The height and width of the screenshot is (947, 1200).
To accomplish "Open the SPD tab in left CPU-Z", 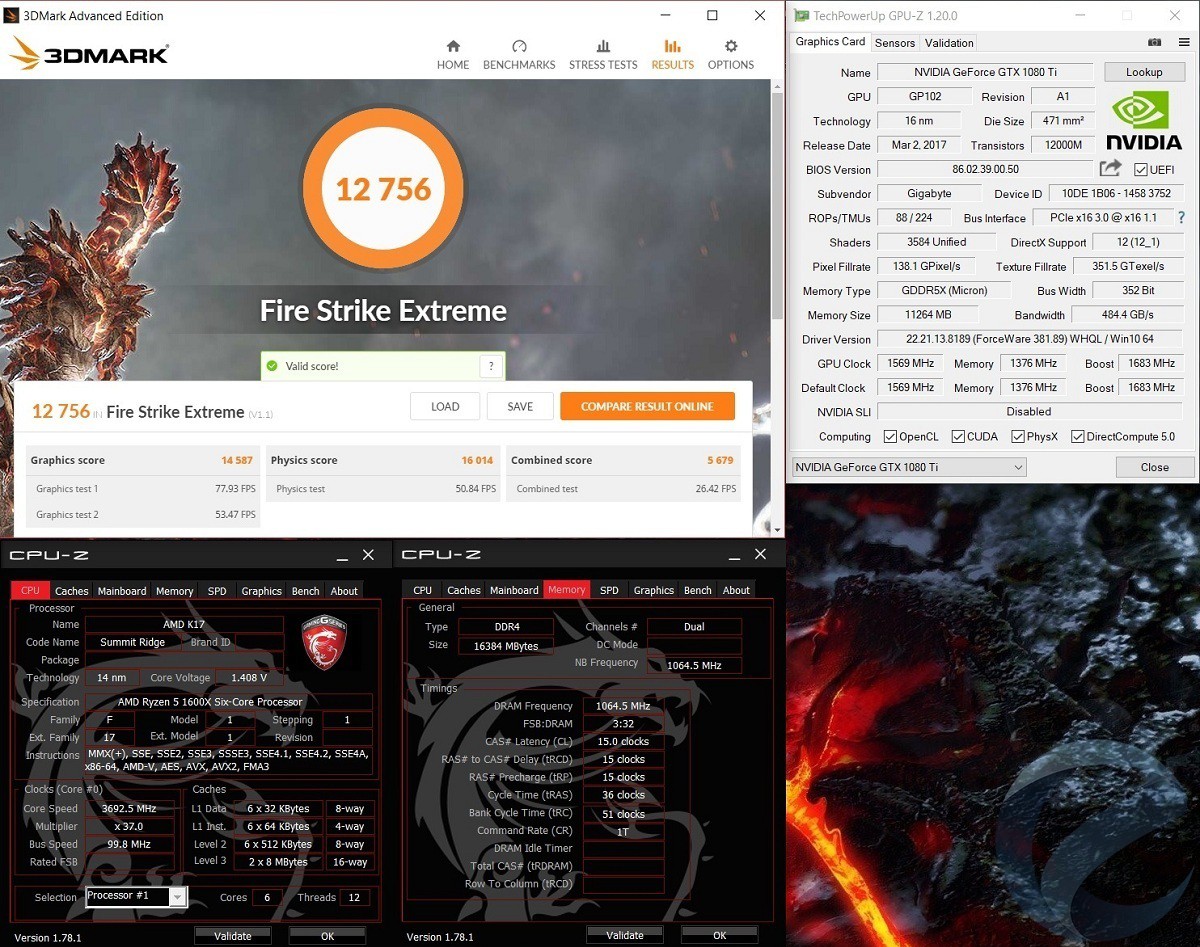I will point(217,591).
